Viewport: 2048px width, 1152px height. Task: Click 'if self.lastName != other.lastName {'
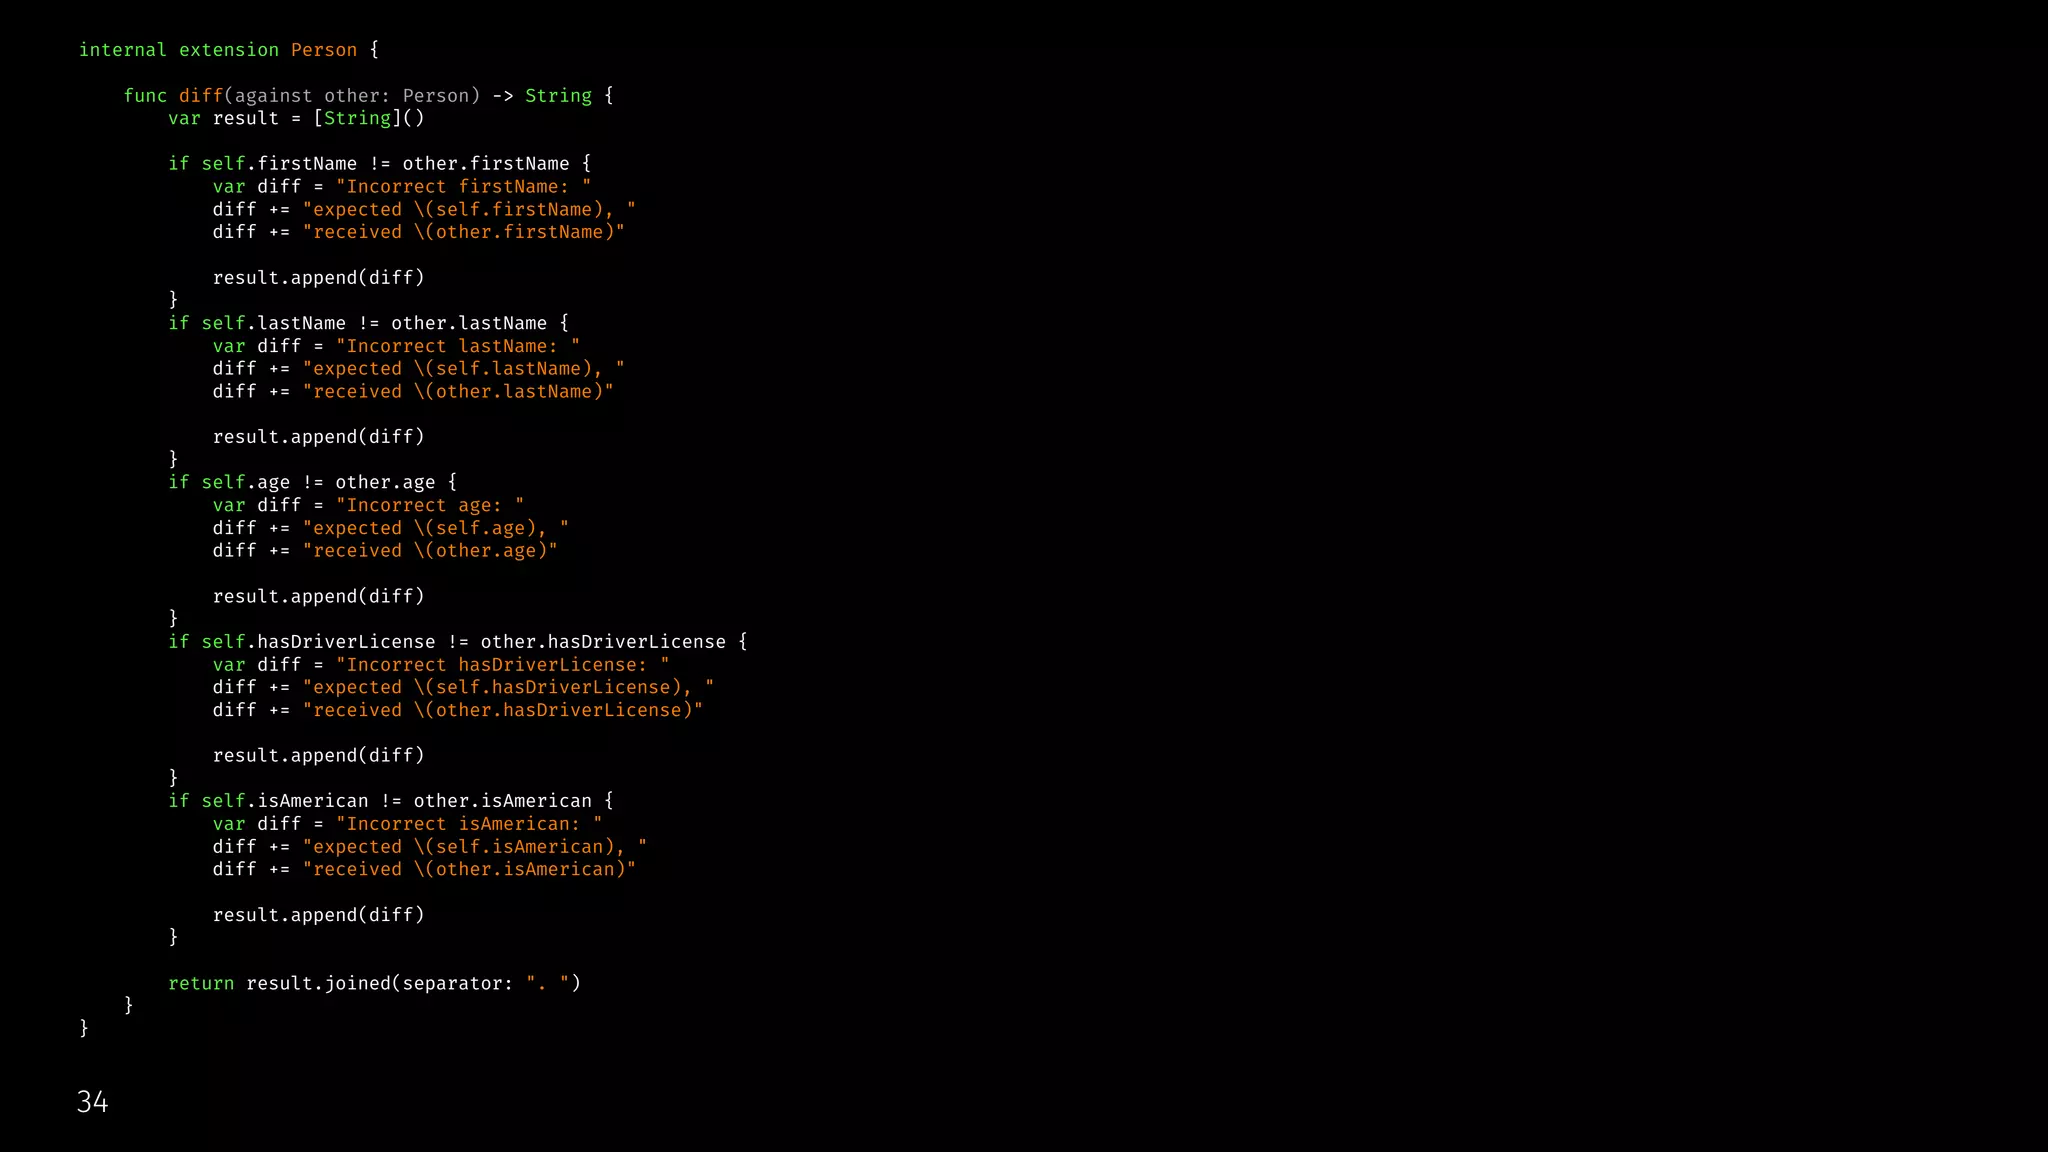coord(368,323)
